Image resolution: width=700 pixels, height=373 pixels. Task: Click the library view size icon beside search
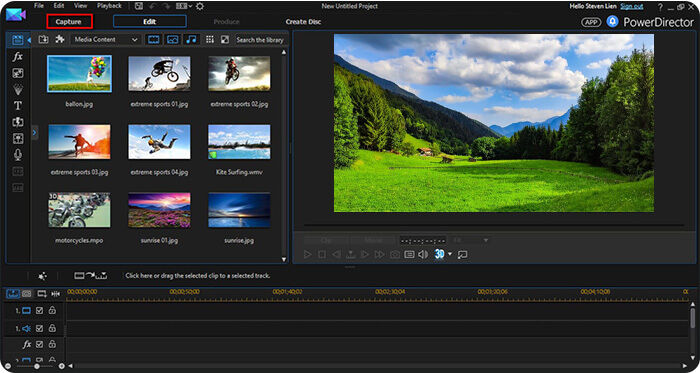tap(225, 40)
